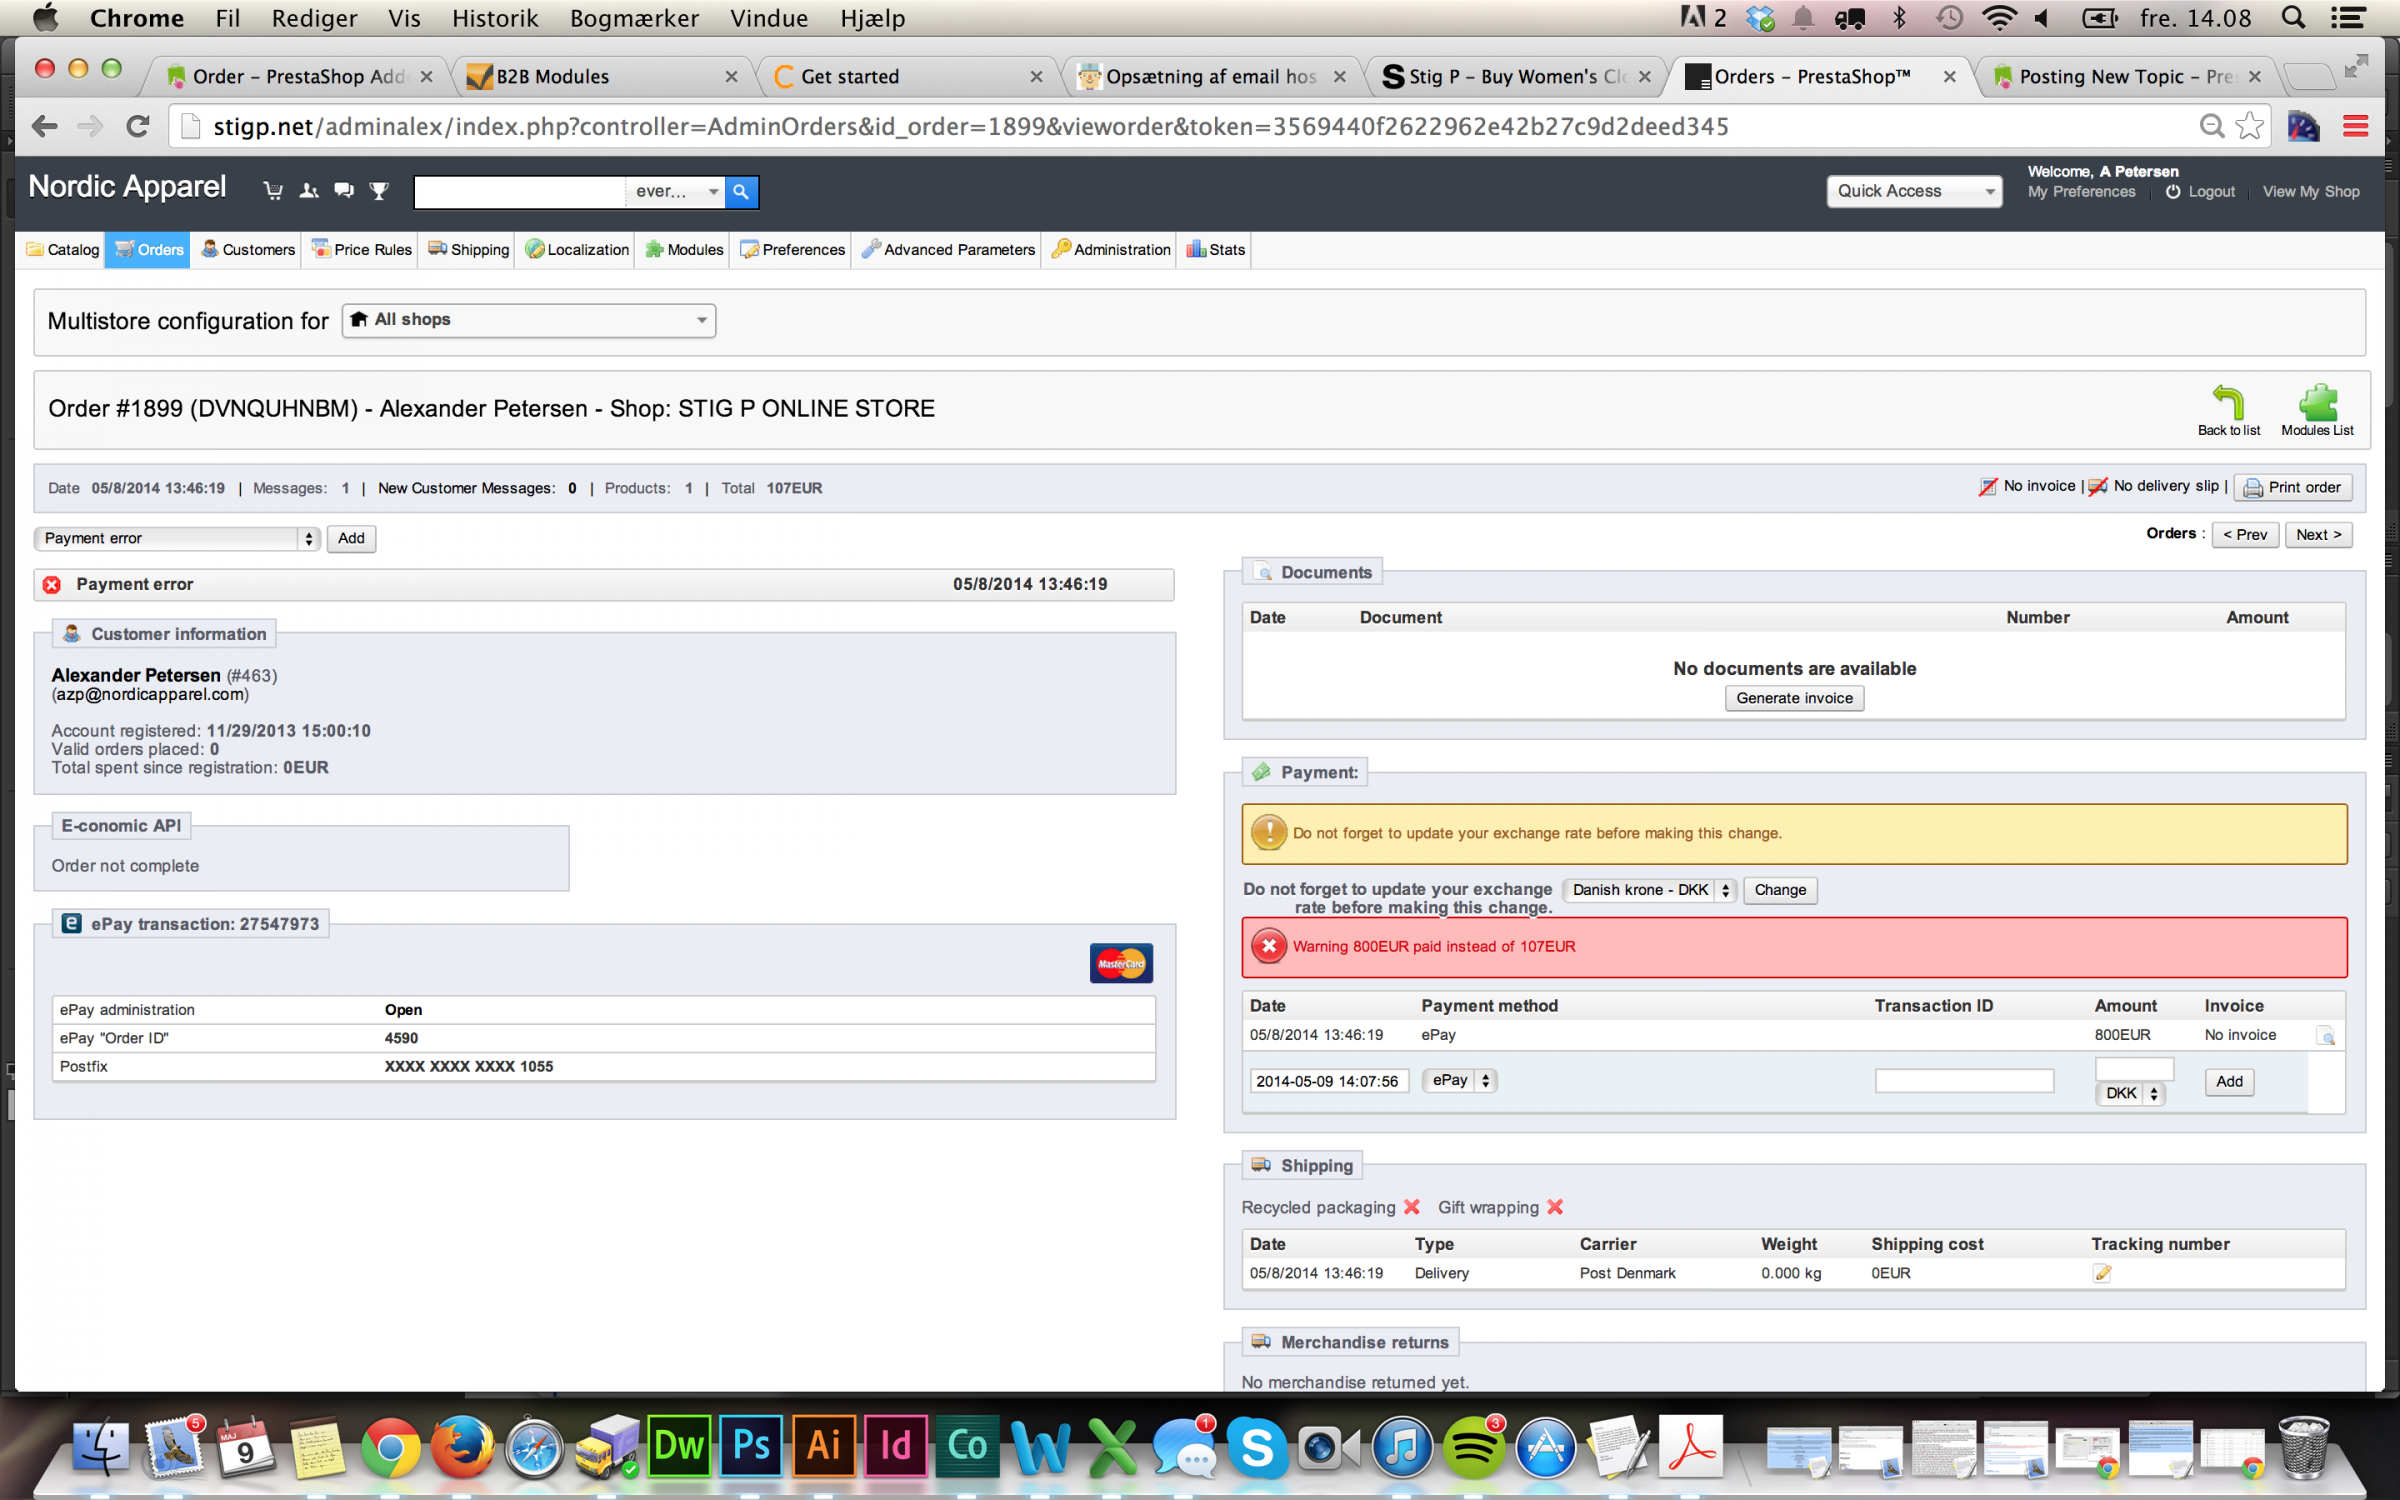Viewport: 2400px width, 1500px height.
Task: Click the Print order button
Action: pos(2292,487)
